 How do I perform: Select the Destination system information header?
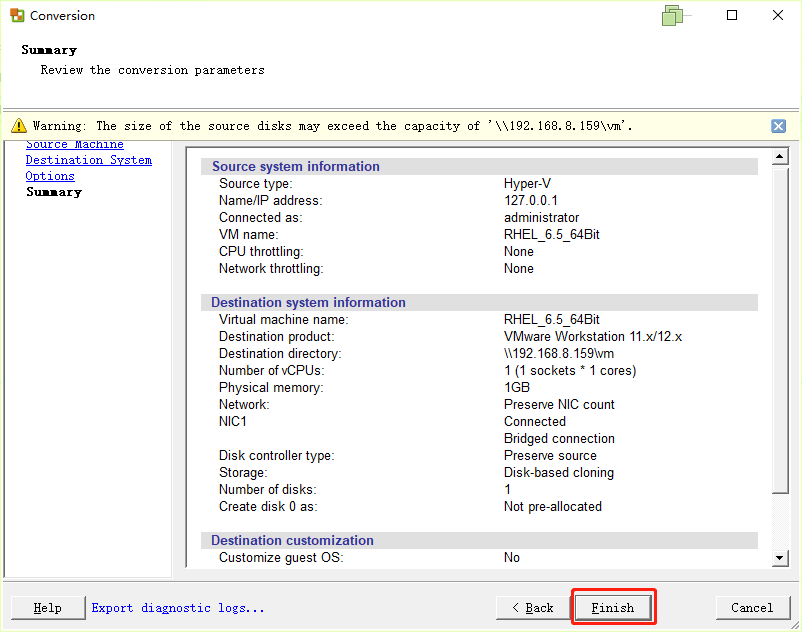pos(308,302)
